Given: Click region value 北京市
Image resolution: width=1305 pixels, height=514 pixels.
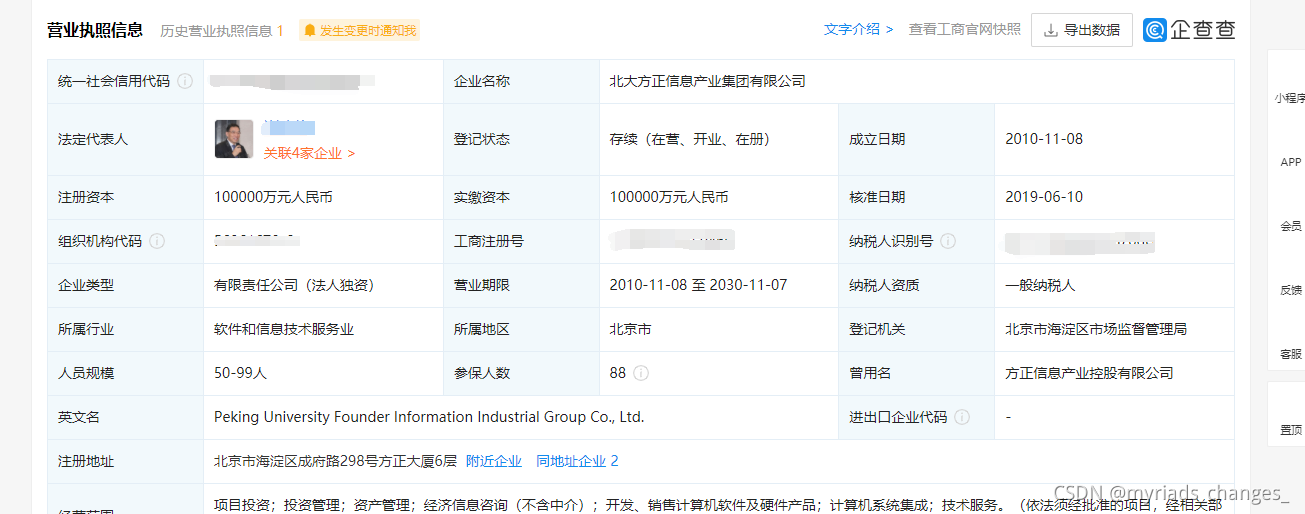Looking at the screenshot, I should [630, 329].
